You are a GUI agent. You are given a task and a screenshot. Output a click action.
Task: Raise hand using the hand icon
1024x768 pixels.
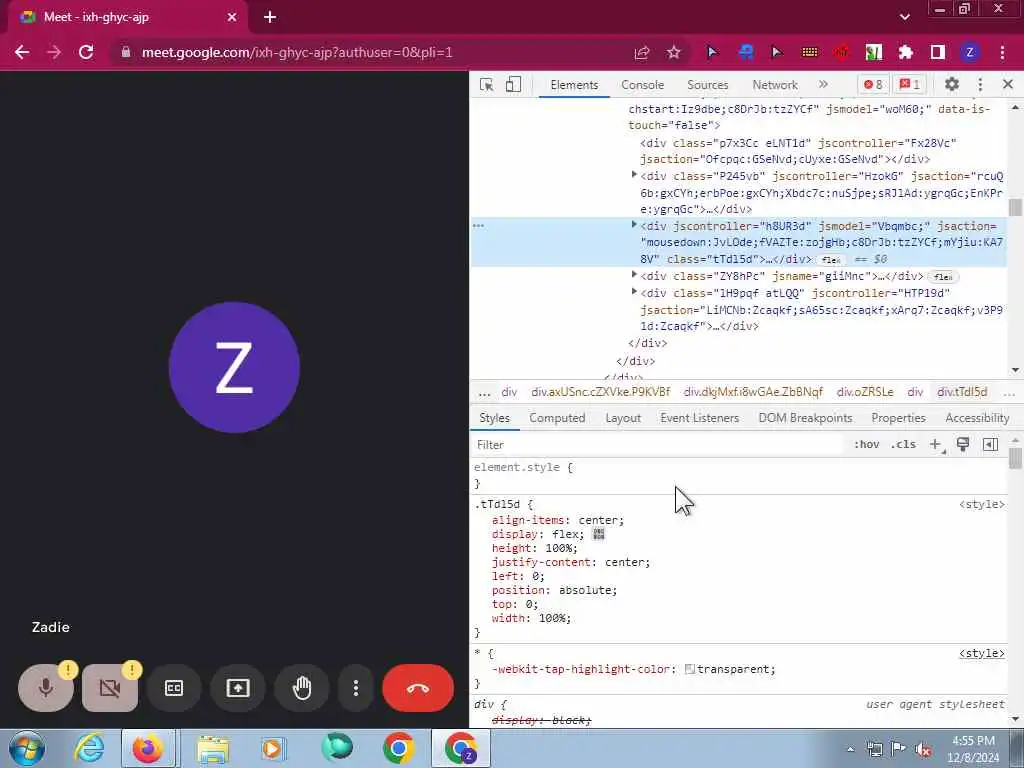(302, 688)
